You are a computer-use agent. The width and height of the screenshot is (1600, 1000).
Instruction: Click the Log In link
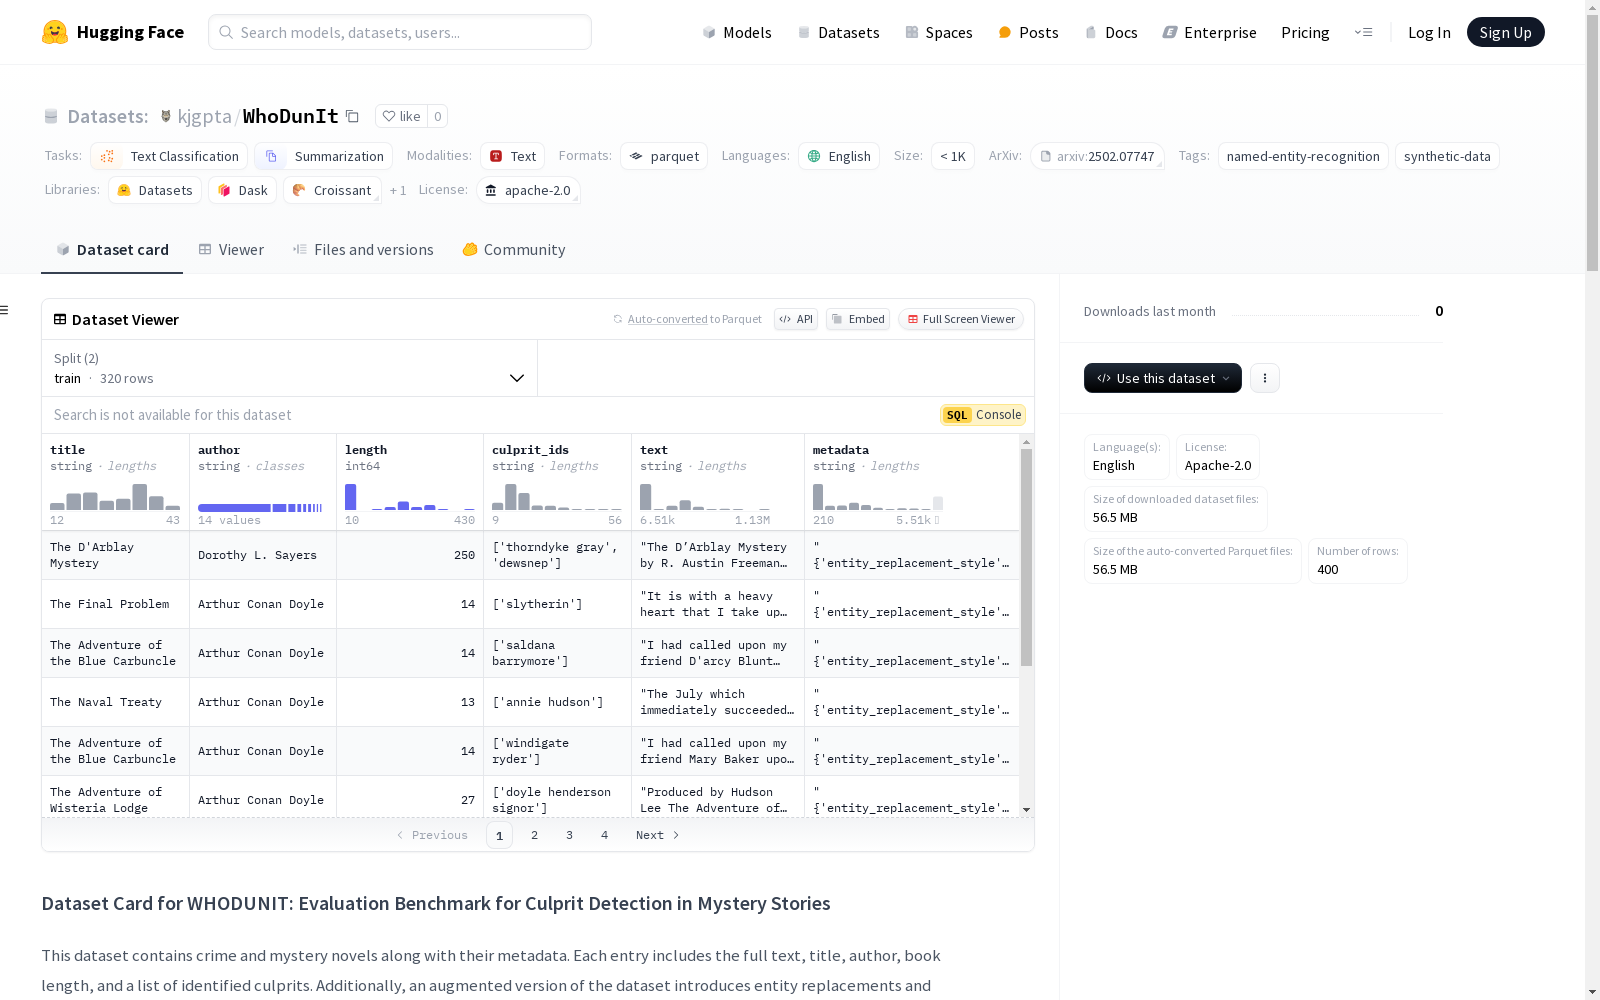coord(1429,32)
